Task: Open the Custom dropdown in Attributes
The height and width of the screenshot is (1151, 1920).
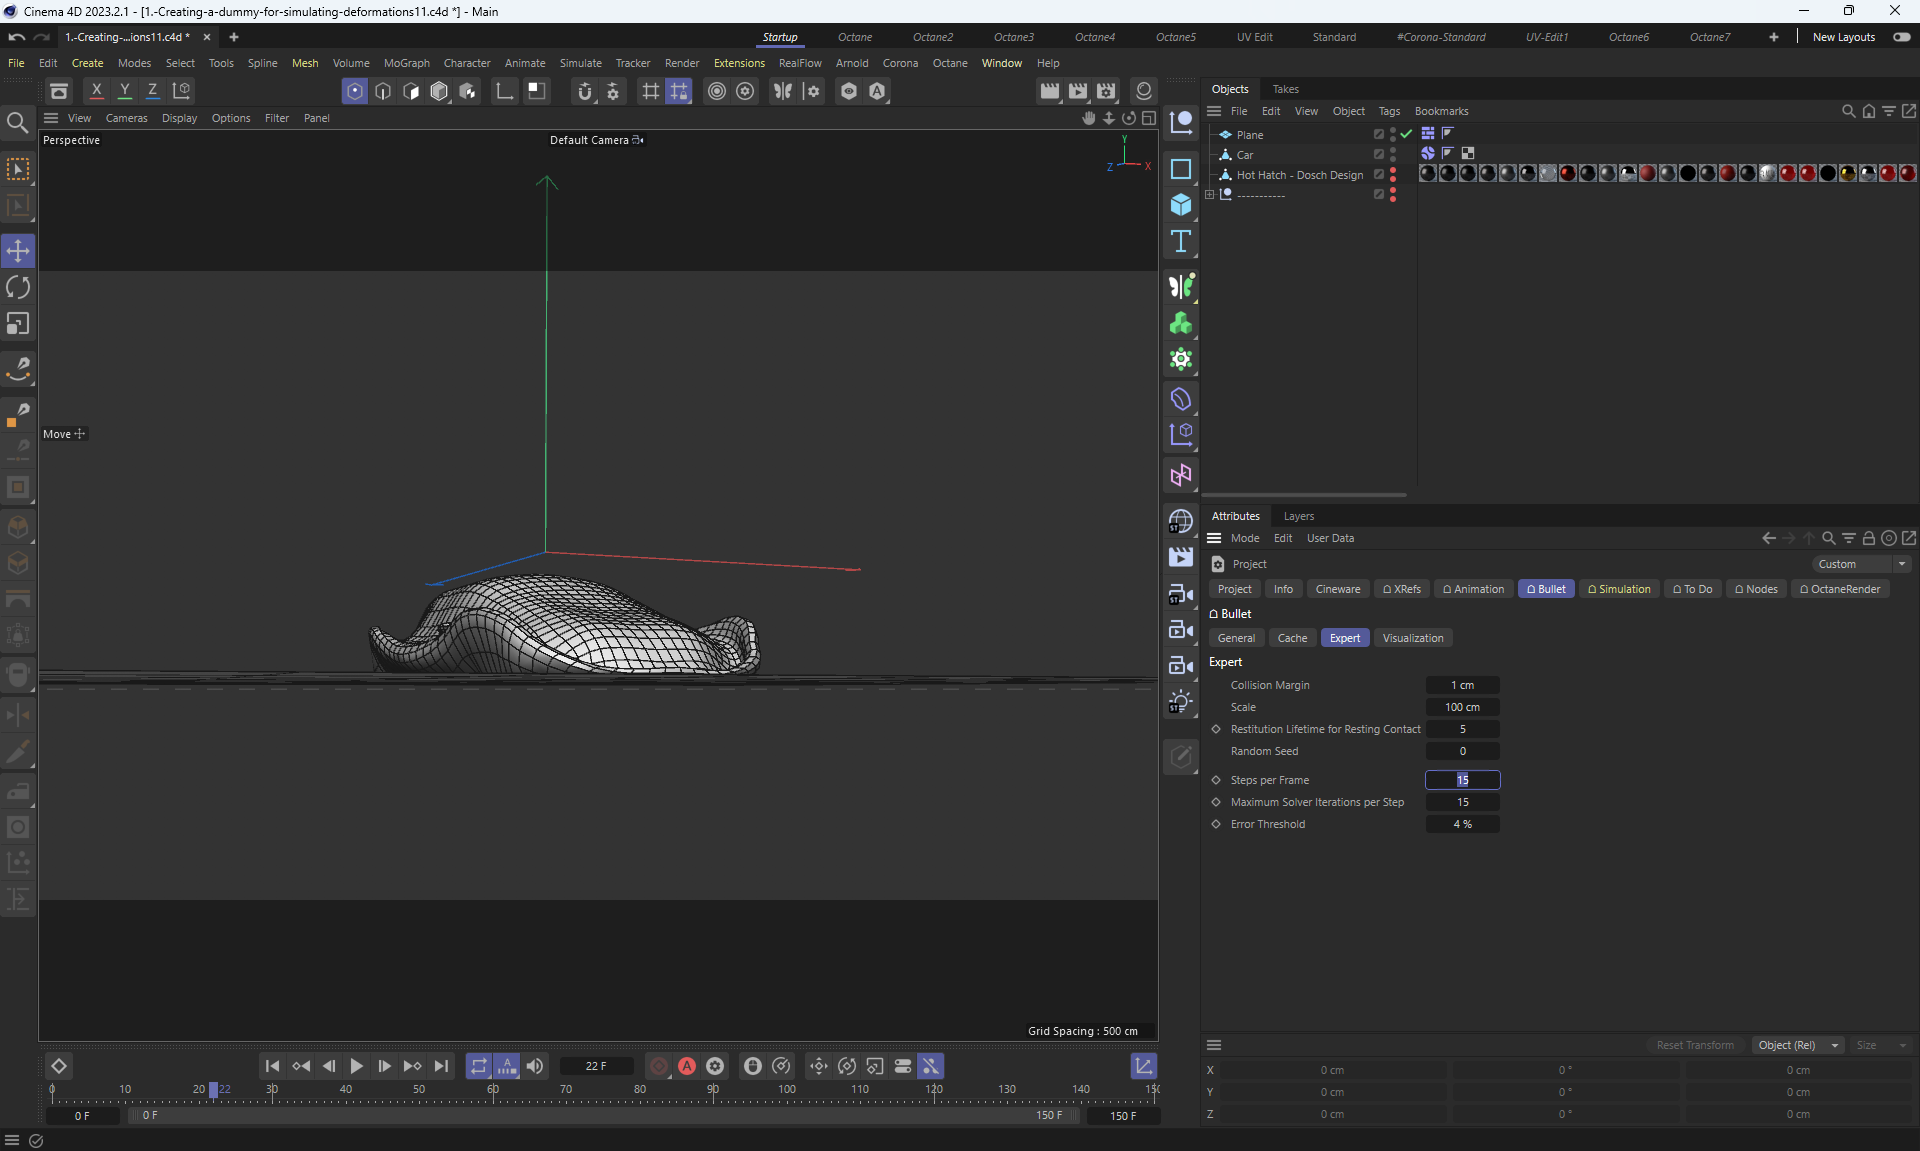Action: click(x=1862, y=564)
